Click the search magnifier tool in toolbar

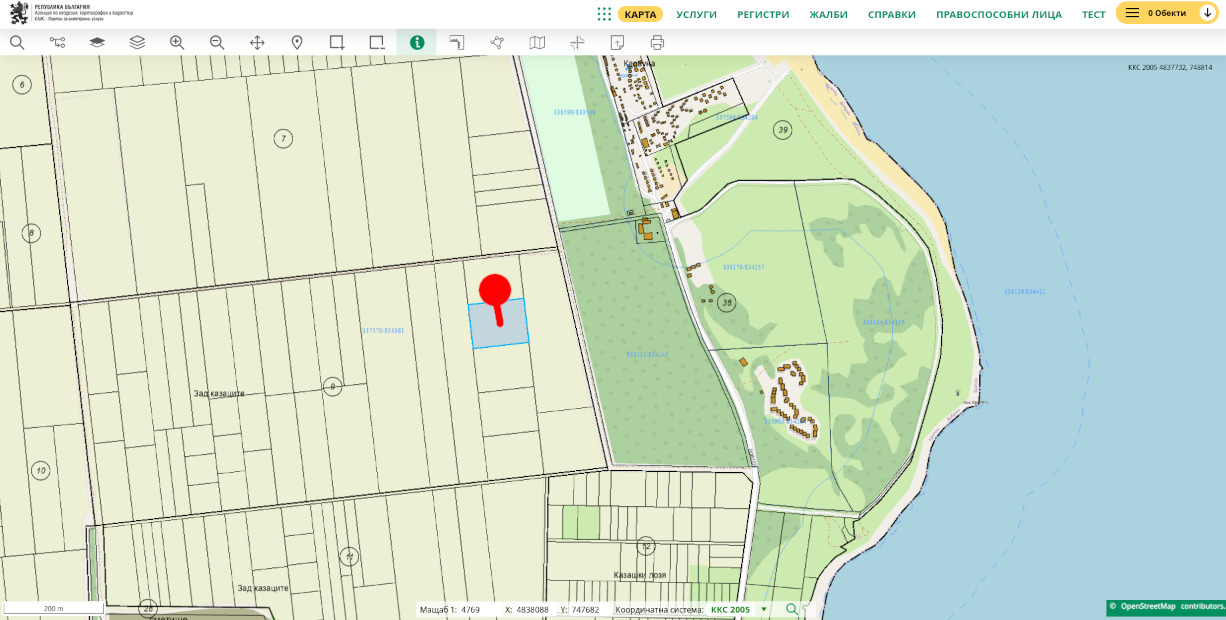tap(17, 42)
